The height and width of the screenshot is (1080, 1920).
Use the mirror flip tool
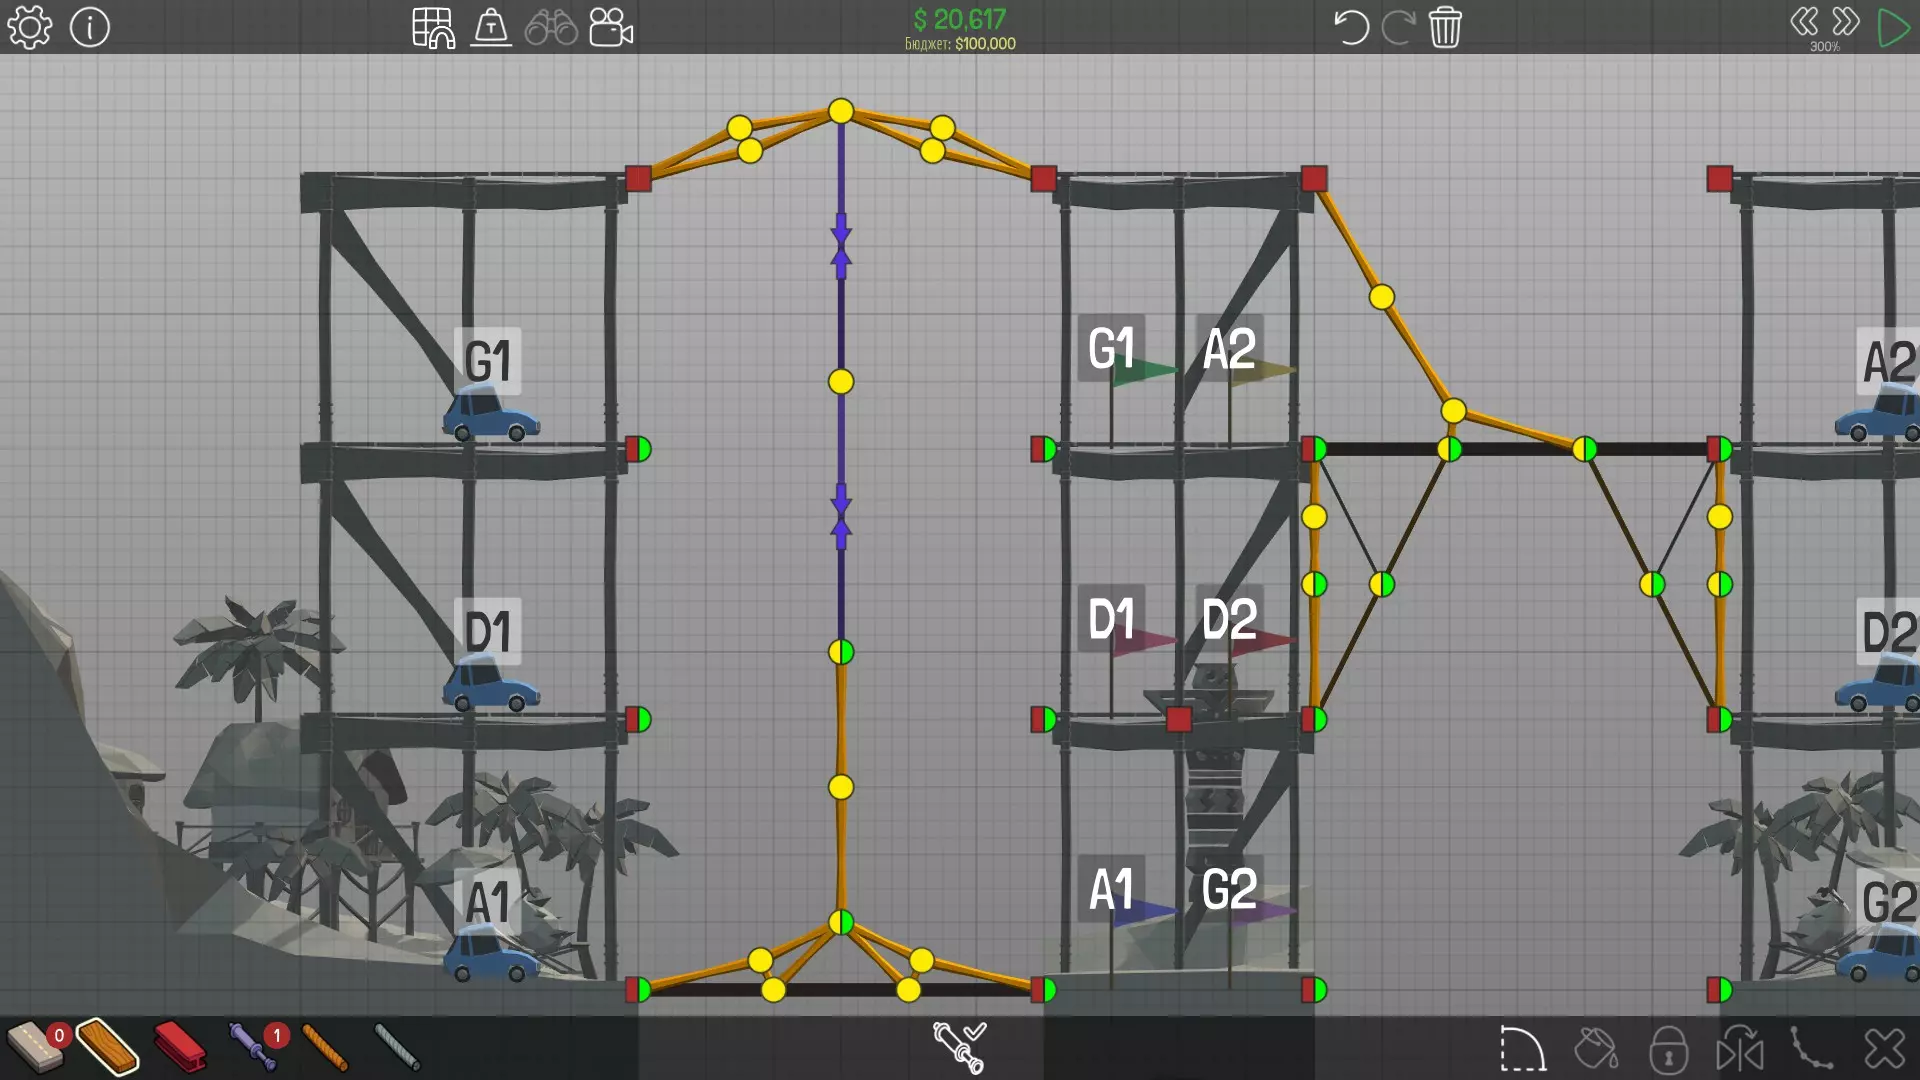(x=1740, y=1049)
